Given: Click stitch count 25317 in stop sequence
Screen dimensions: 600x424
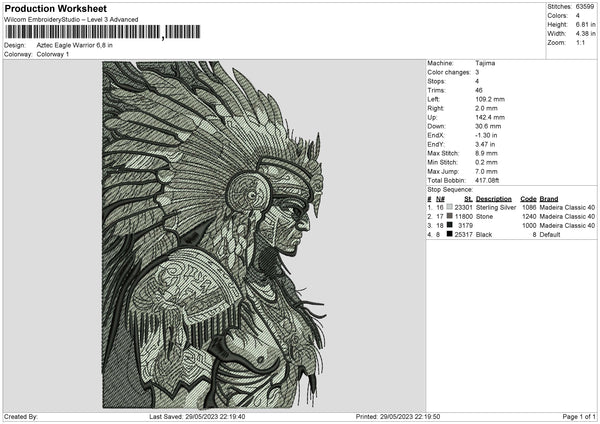Looking at the screenshot, I should (x=464, y=235).
